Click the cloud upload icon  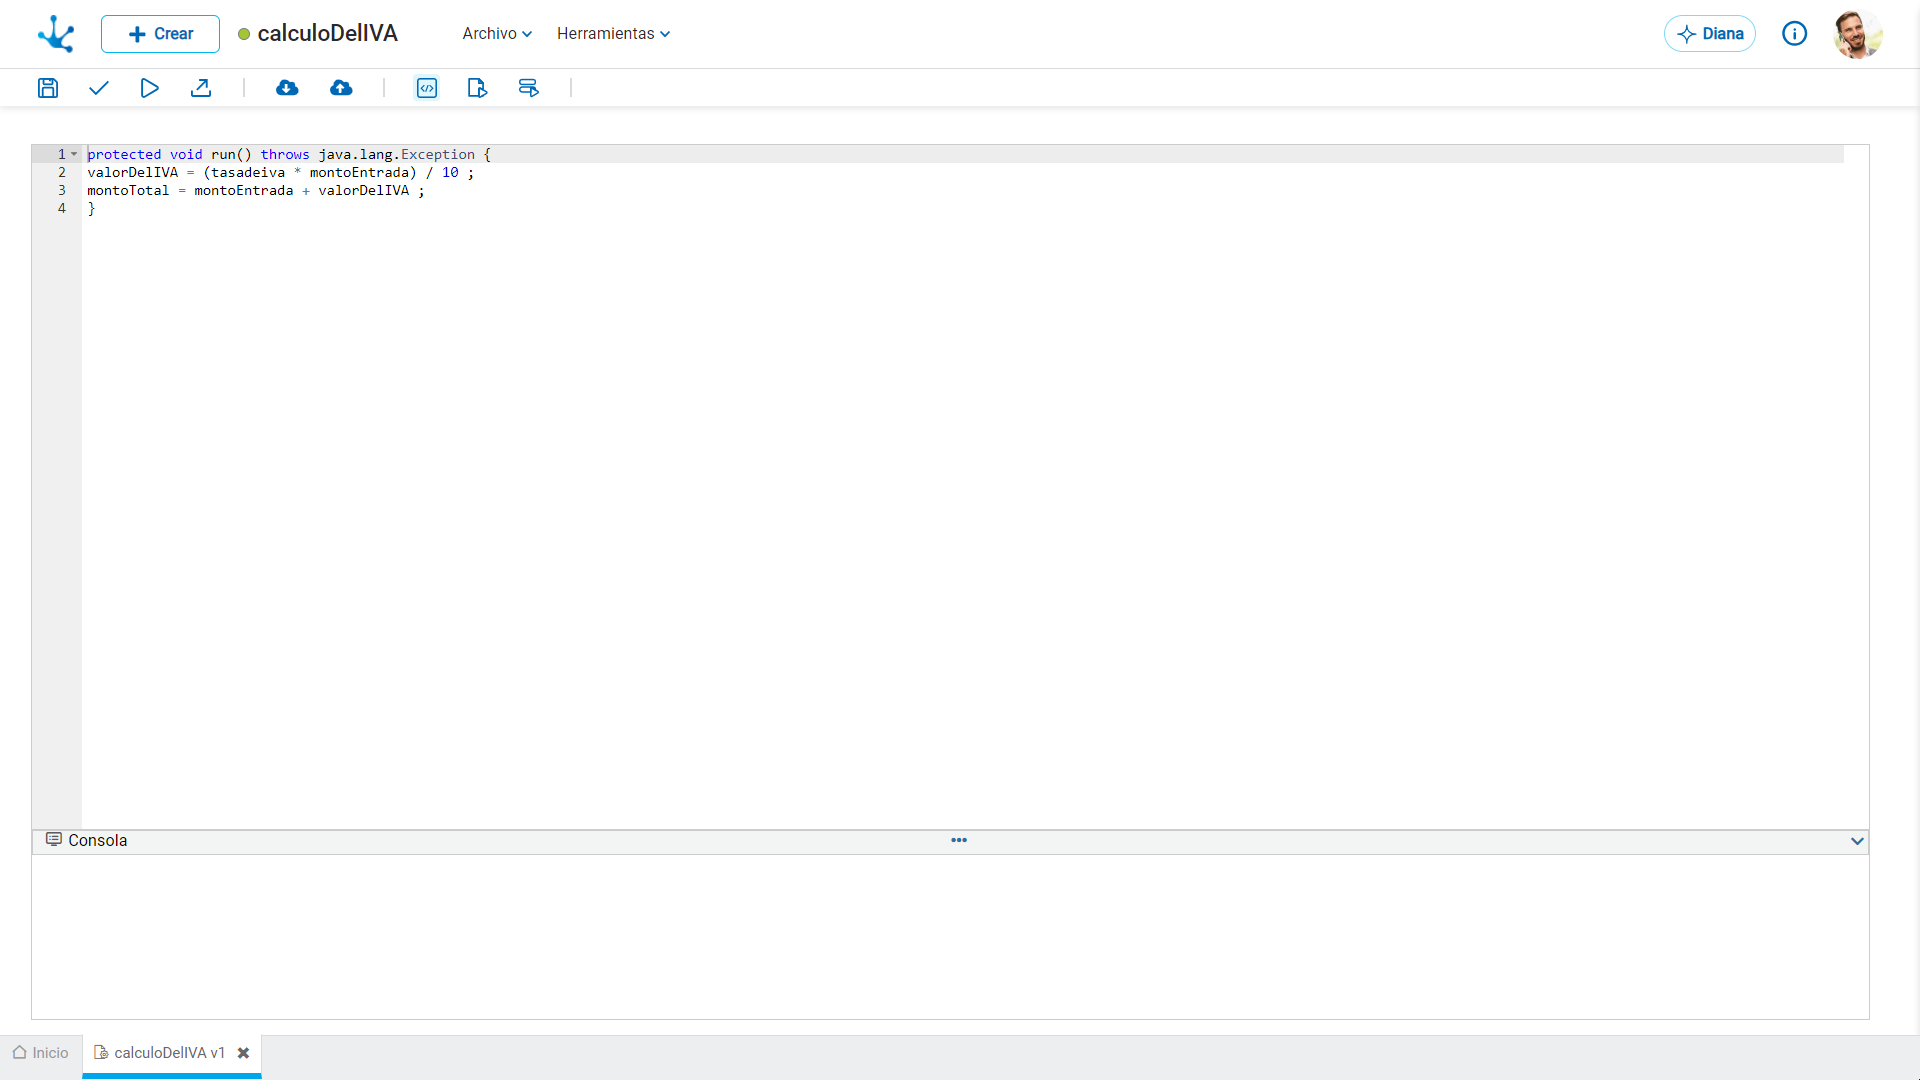[341, 88]
